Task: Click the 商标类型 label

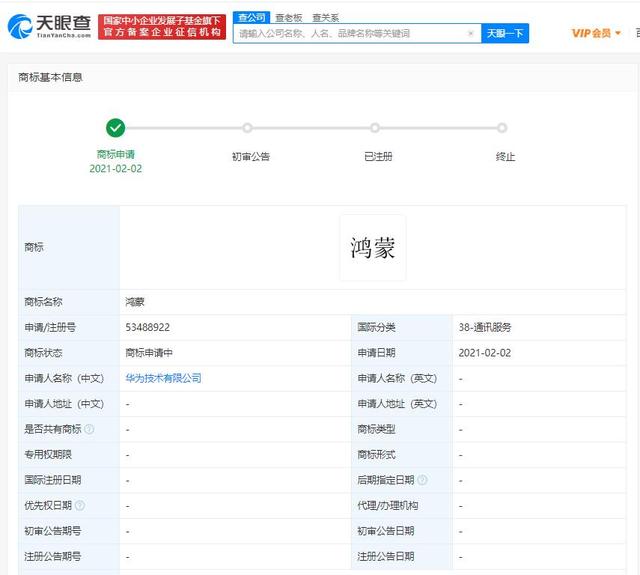Action: (376, 429)
